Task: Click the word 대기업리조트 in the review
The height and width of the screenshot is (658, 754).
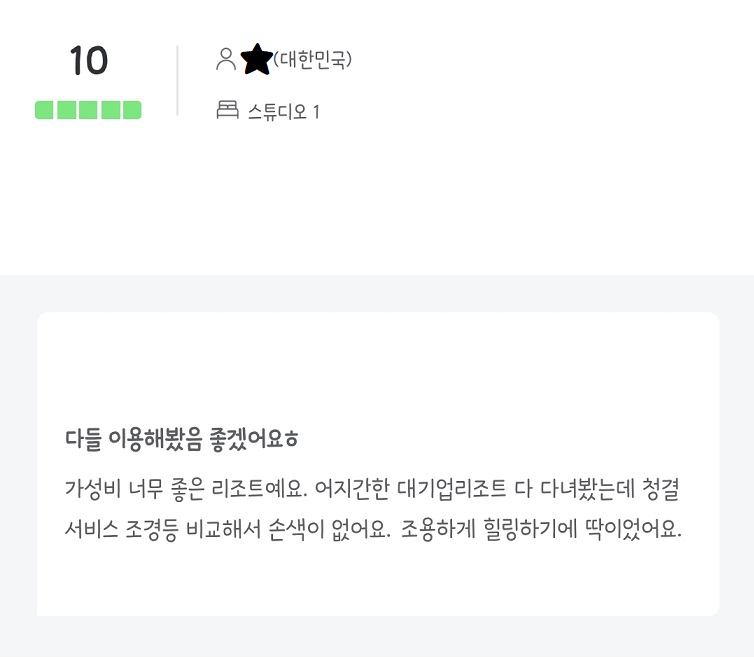Action: (x=452, y=489)
